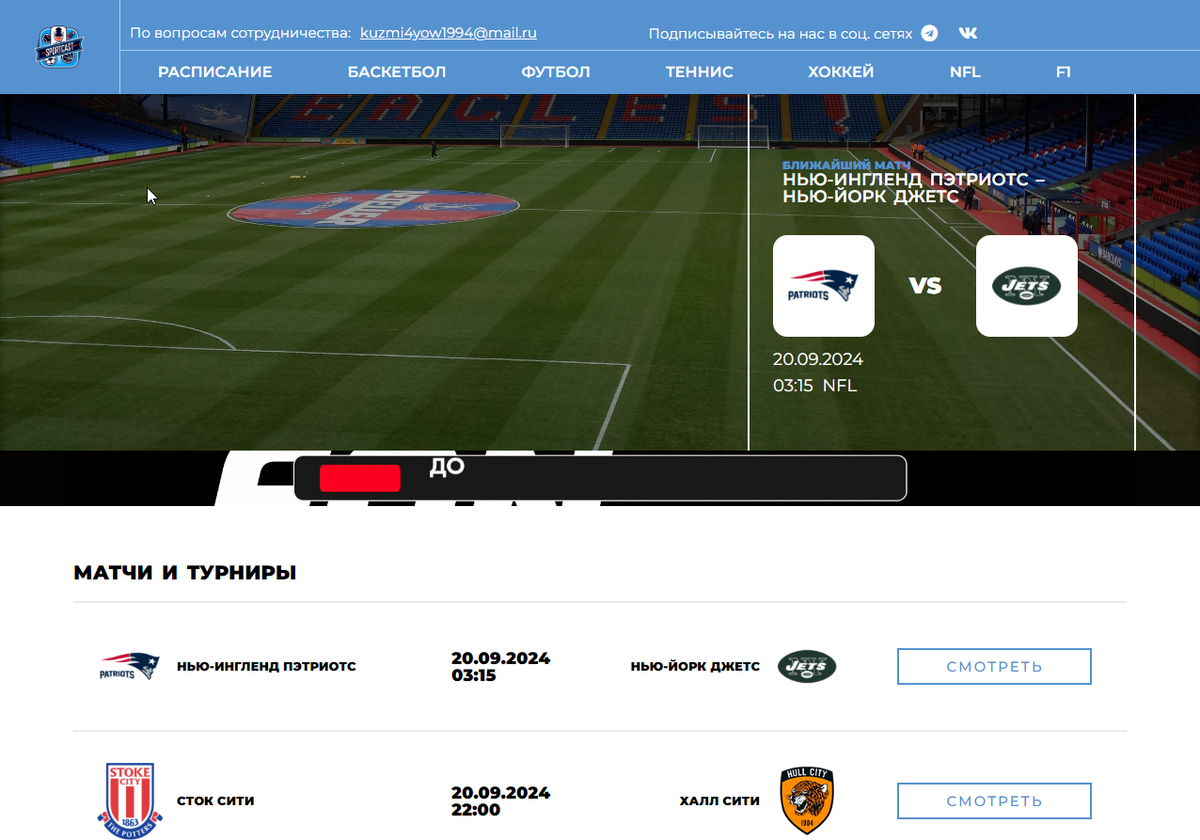The image size is (1200, 840).
Task: Click НЬЮ-ЙОРК ДЖЕТС team name in the list
Action: click(695, 666)
